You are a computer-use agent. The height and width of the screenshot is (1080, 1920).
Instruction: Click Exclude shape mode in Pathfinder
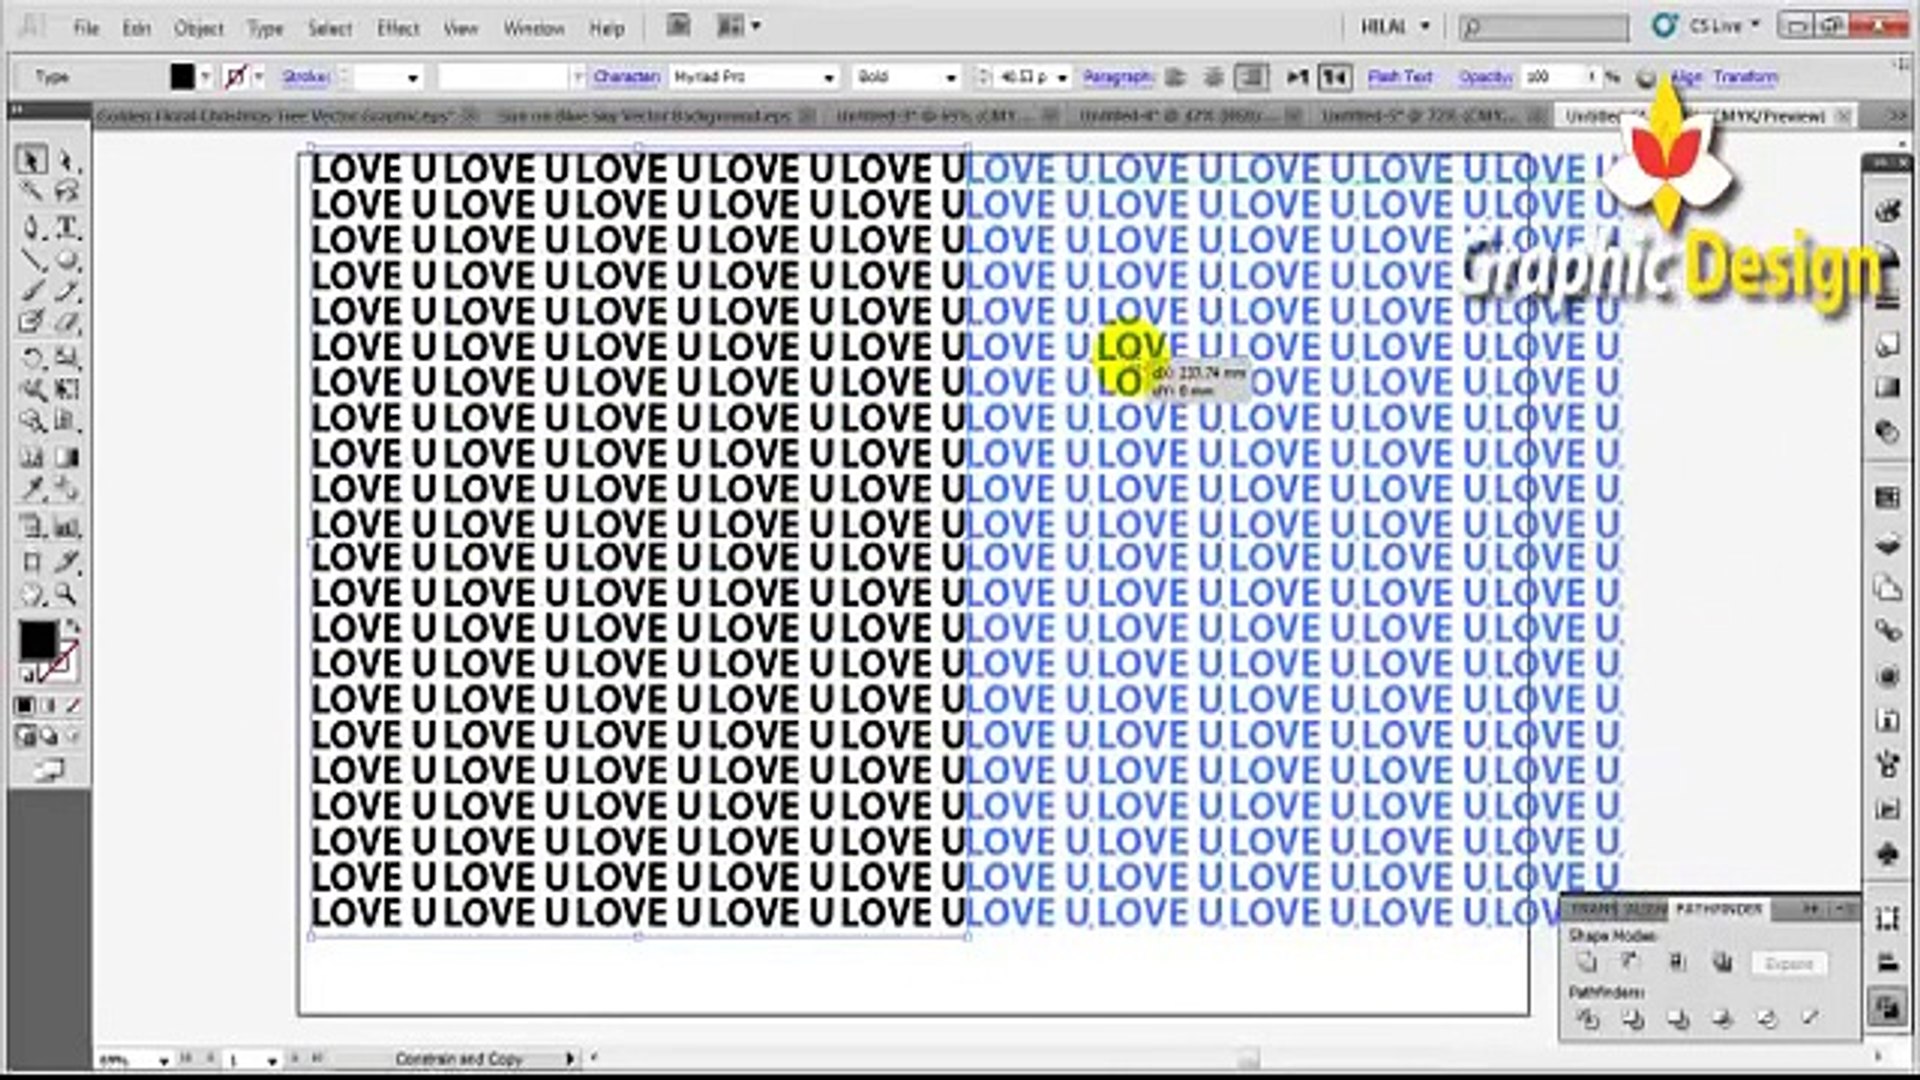pyautogui.click(x=1722, y=963)
